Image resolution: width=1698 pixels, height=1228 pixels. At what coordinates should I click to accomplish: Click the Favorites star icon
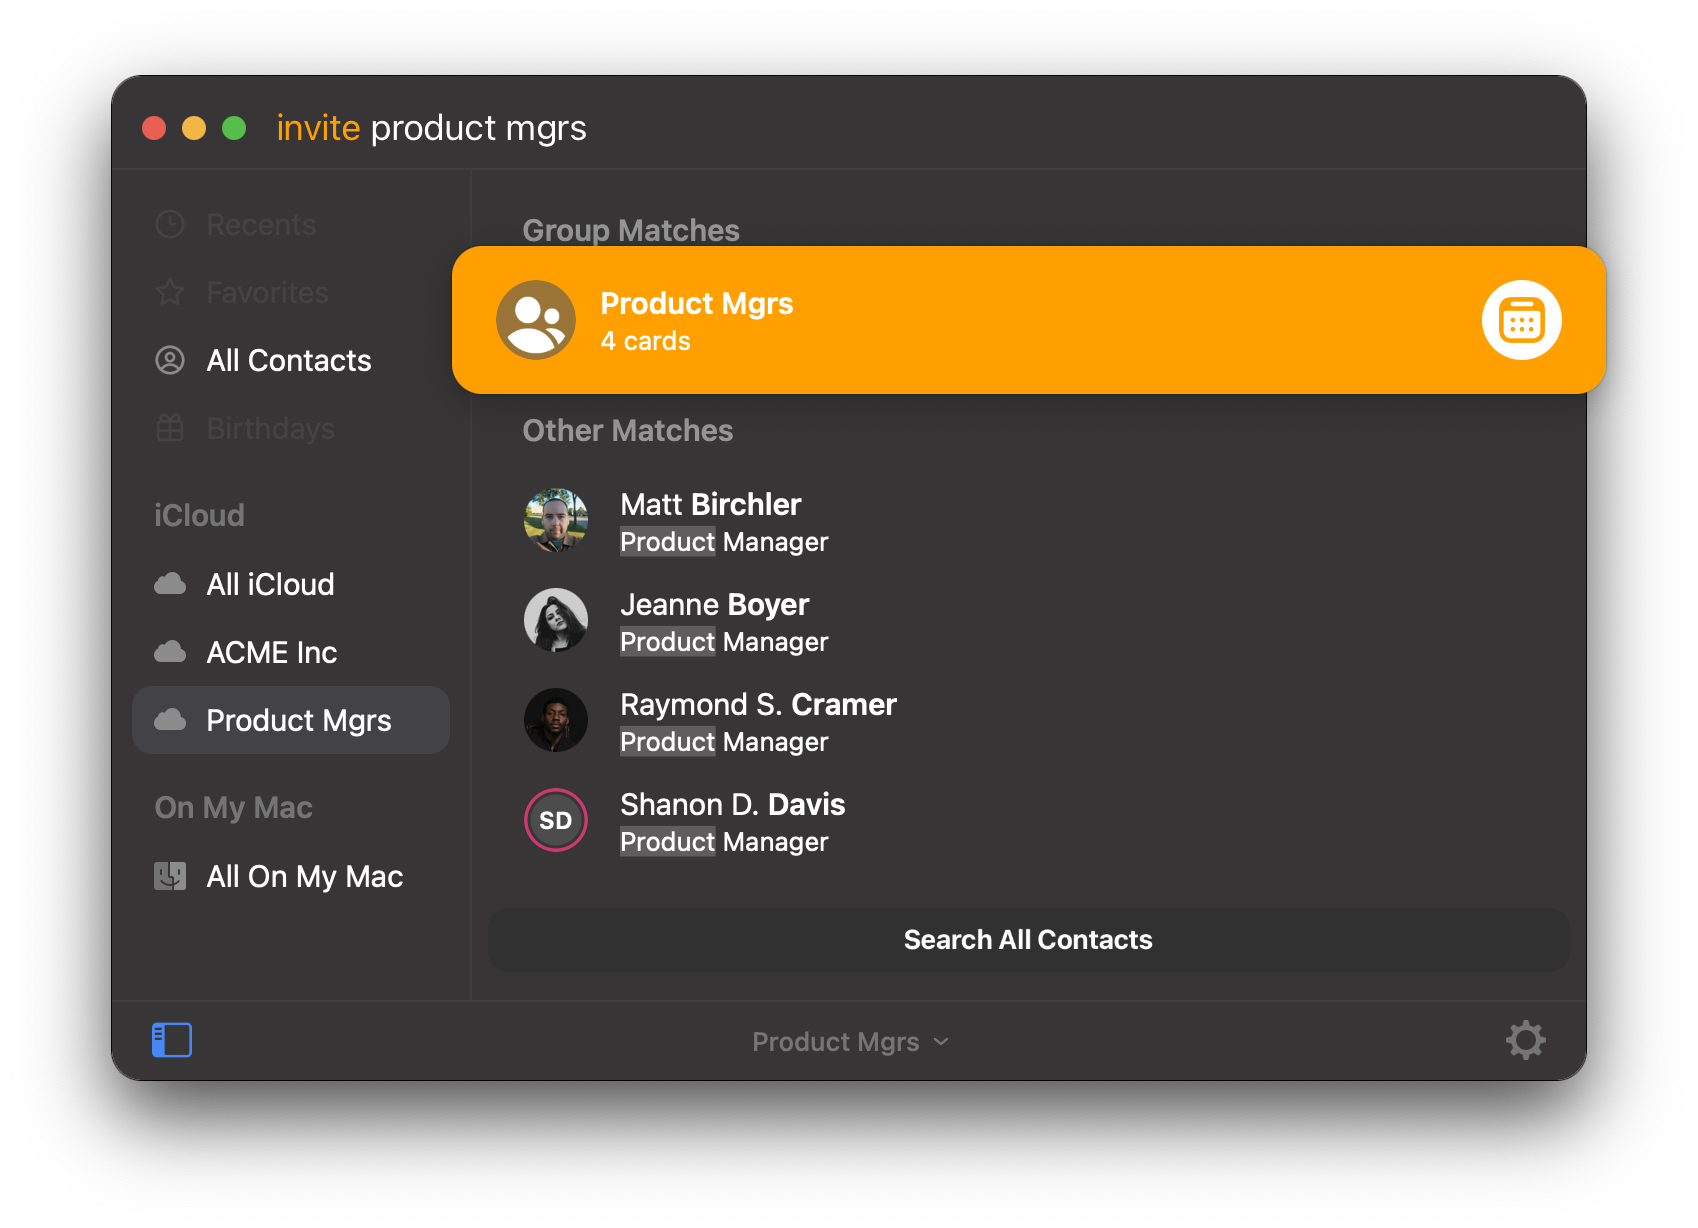point(170,292)
